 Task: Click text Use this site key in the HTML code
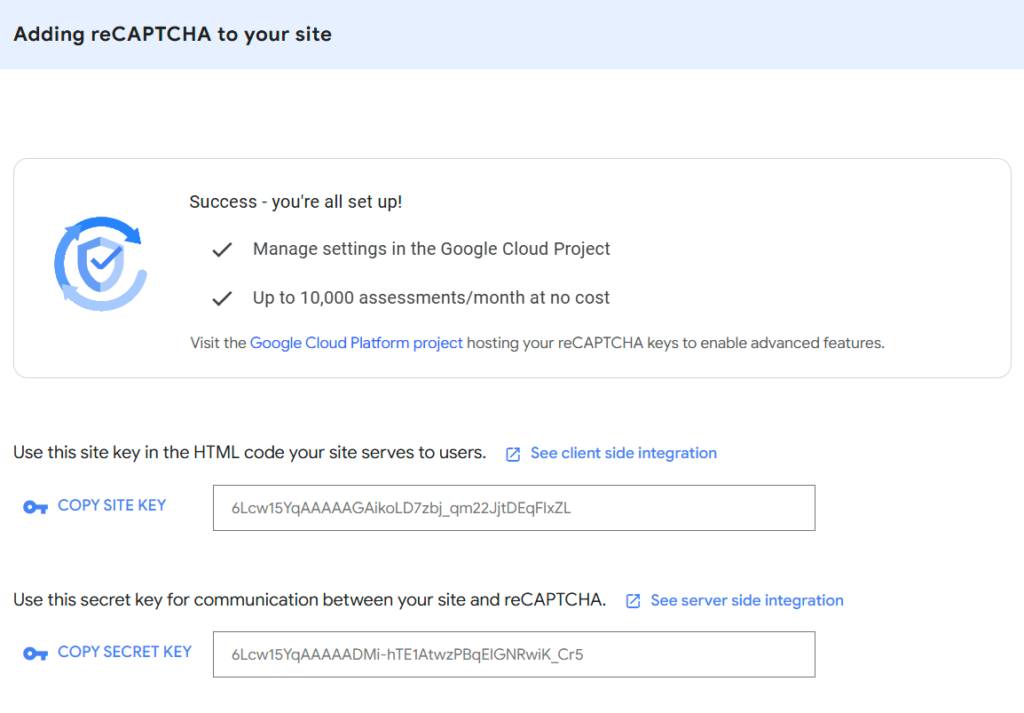249,452
